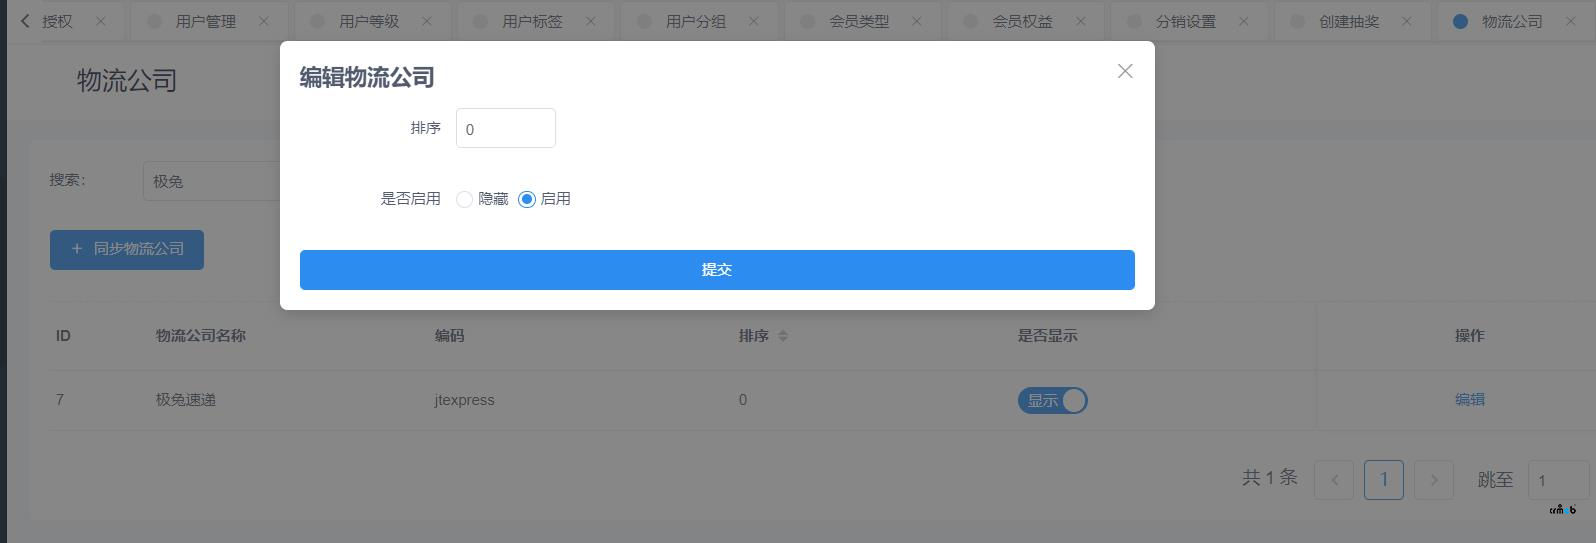Go to next page arrow
The image size is (1596, 543).
point(1434,480)
